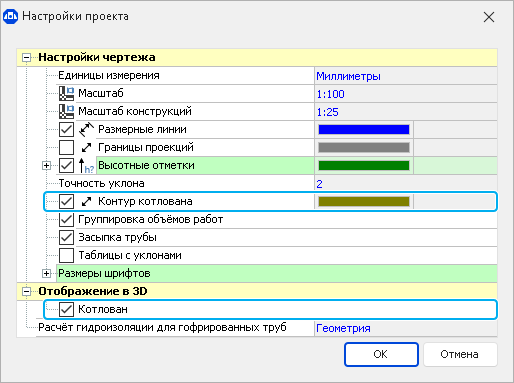This screenshot has width=514, height=383.
Task: Disable the Засыпка трубы checkbox
Action: pos(66,237)
